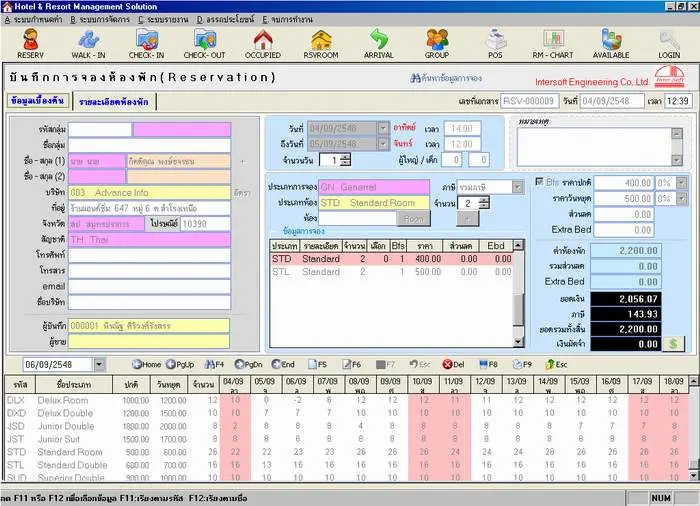This screenshot has height=506, width=700.
Task: Click the Home navigation button
Action: tap(146, 364)
